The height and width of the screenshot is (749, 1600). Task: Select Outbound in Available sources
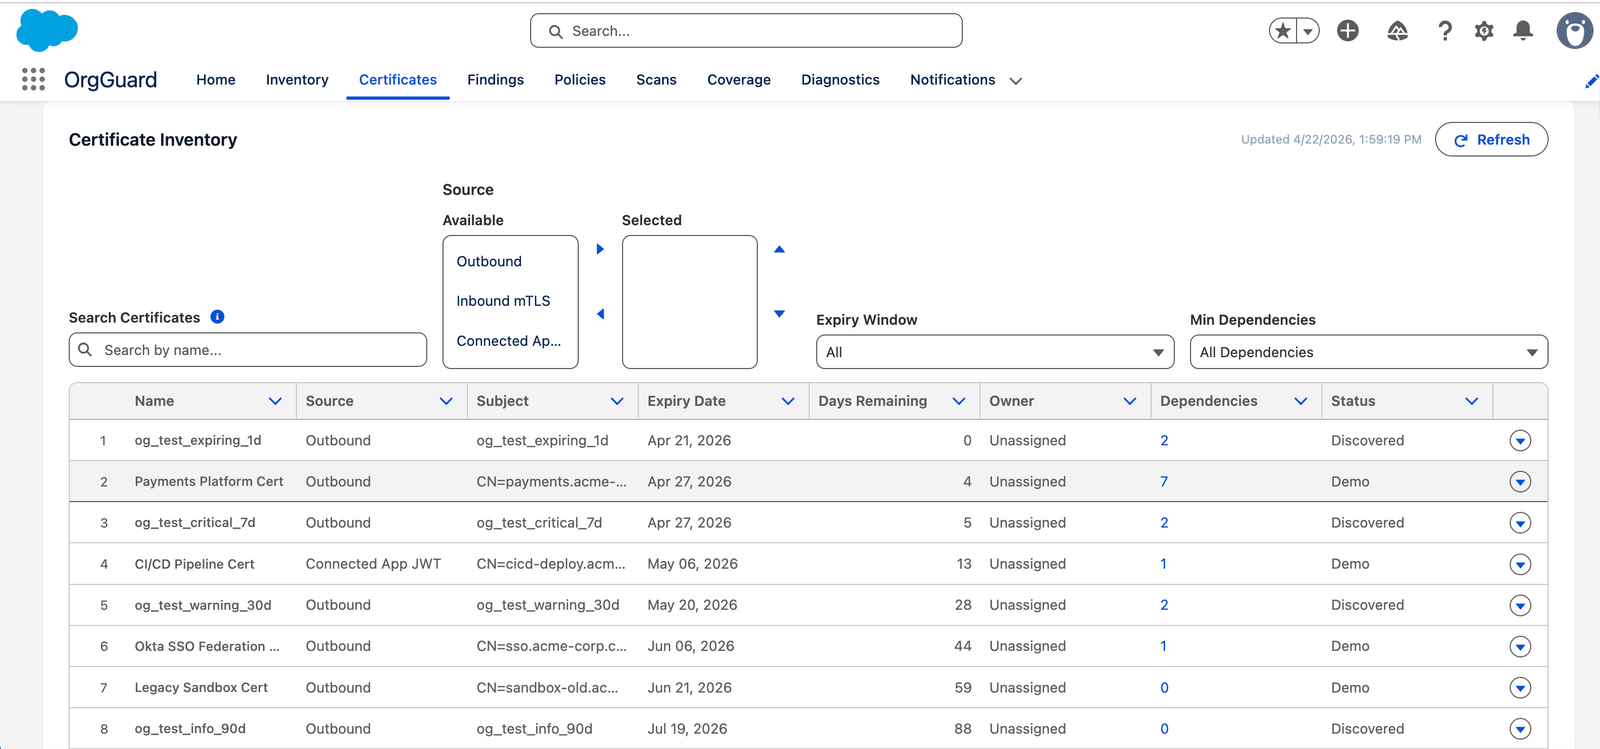click(x=510, y=261)
